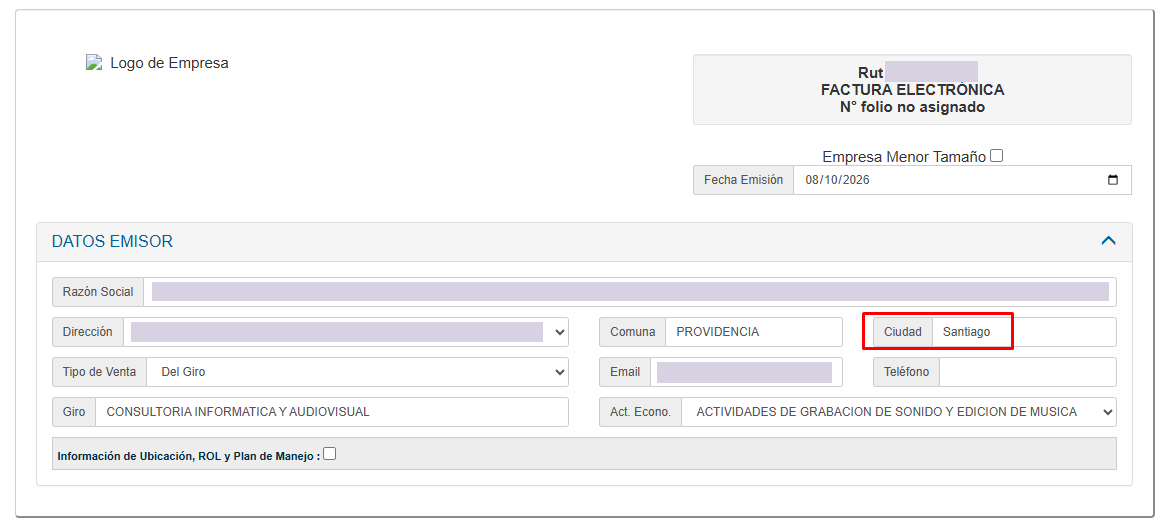Click the Comuna label
Screen dimensions: 1171x524
(633, 332)
